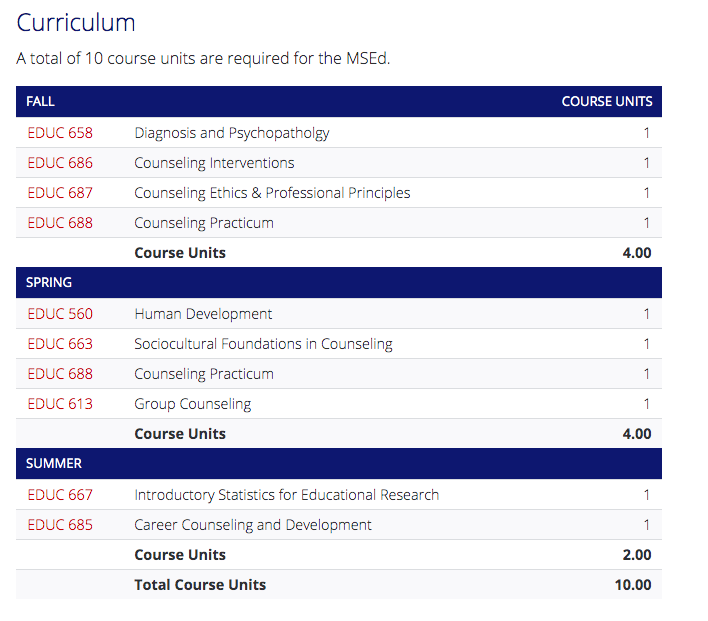Click the EDUC 663 course code
The width and height of the screenshot is (708, 621).
point(60,344)
